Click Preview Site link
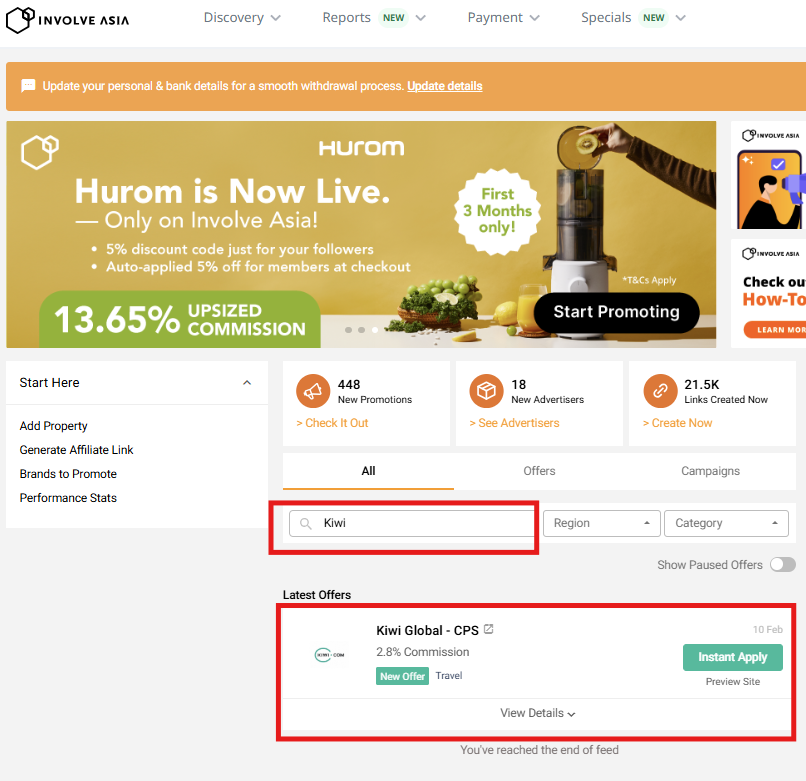Viewport: 806px width, 781px height. click(732, 682)
